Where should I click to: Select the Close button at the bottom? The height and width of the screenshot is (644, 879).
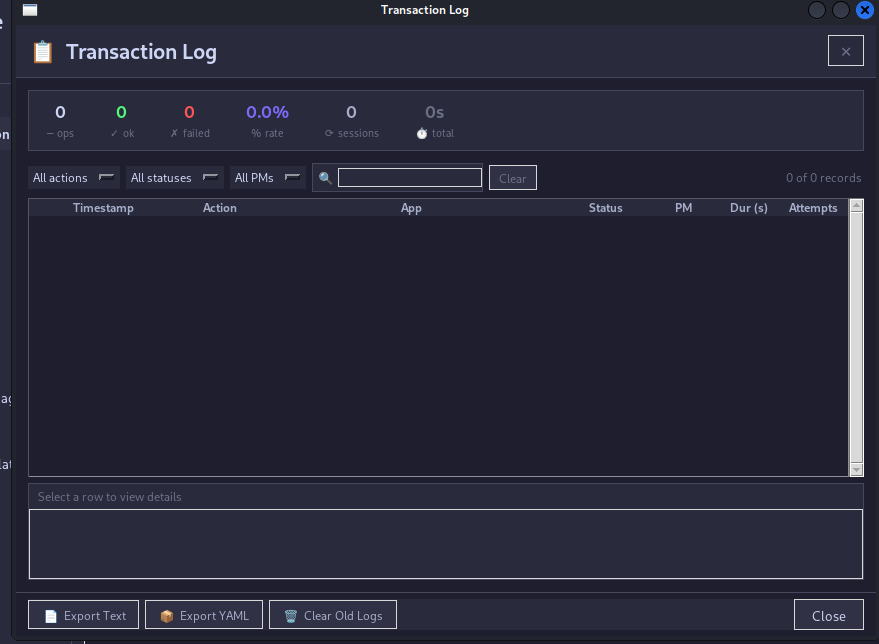tap(828, 614)
